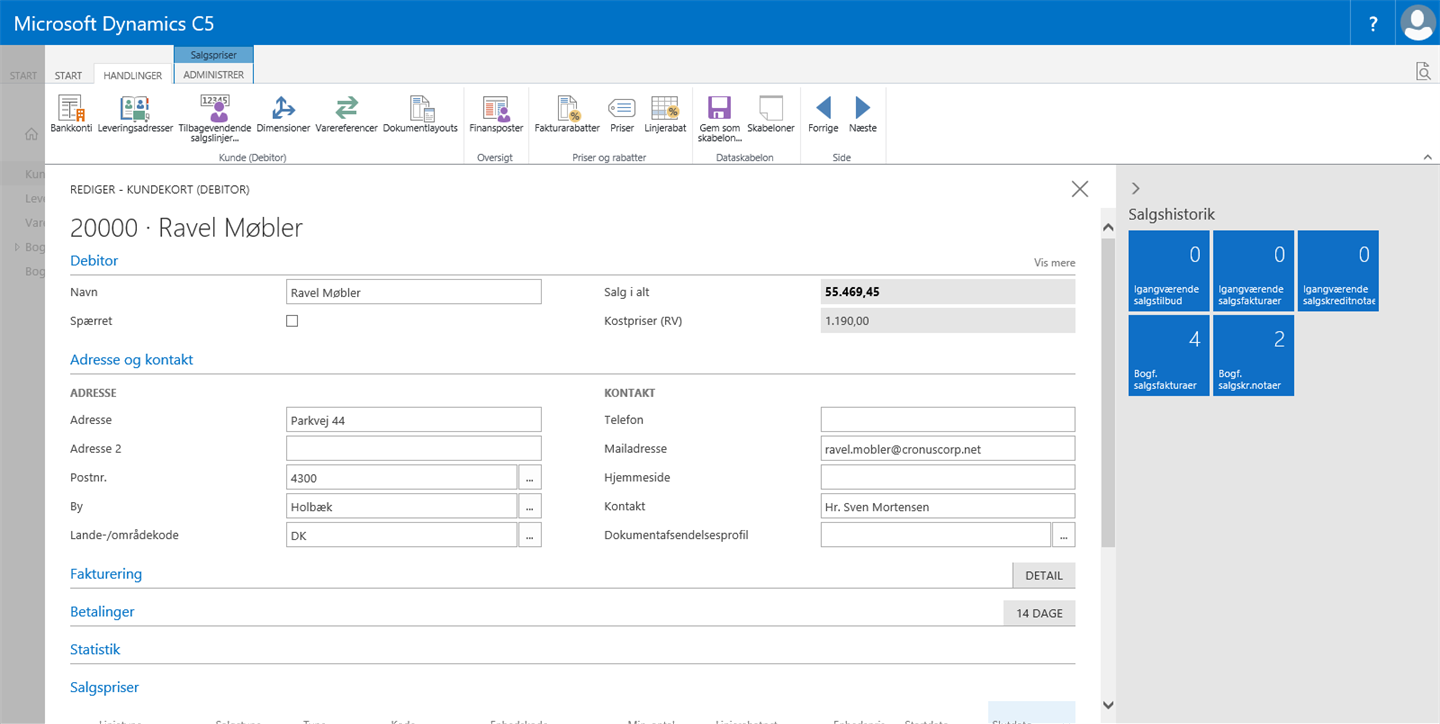This screenshot has height=724, width=1440.
Task: Open Bogf. salgskr.notaer tile
Action: pyautogui.click(x=1254, y=355)
